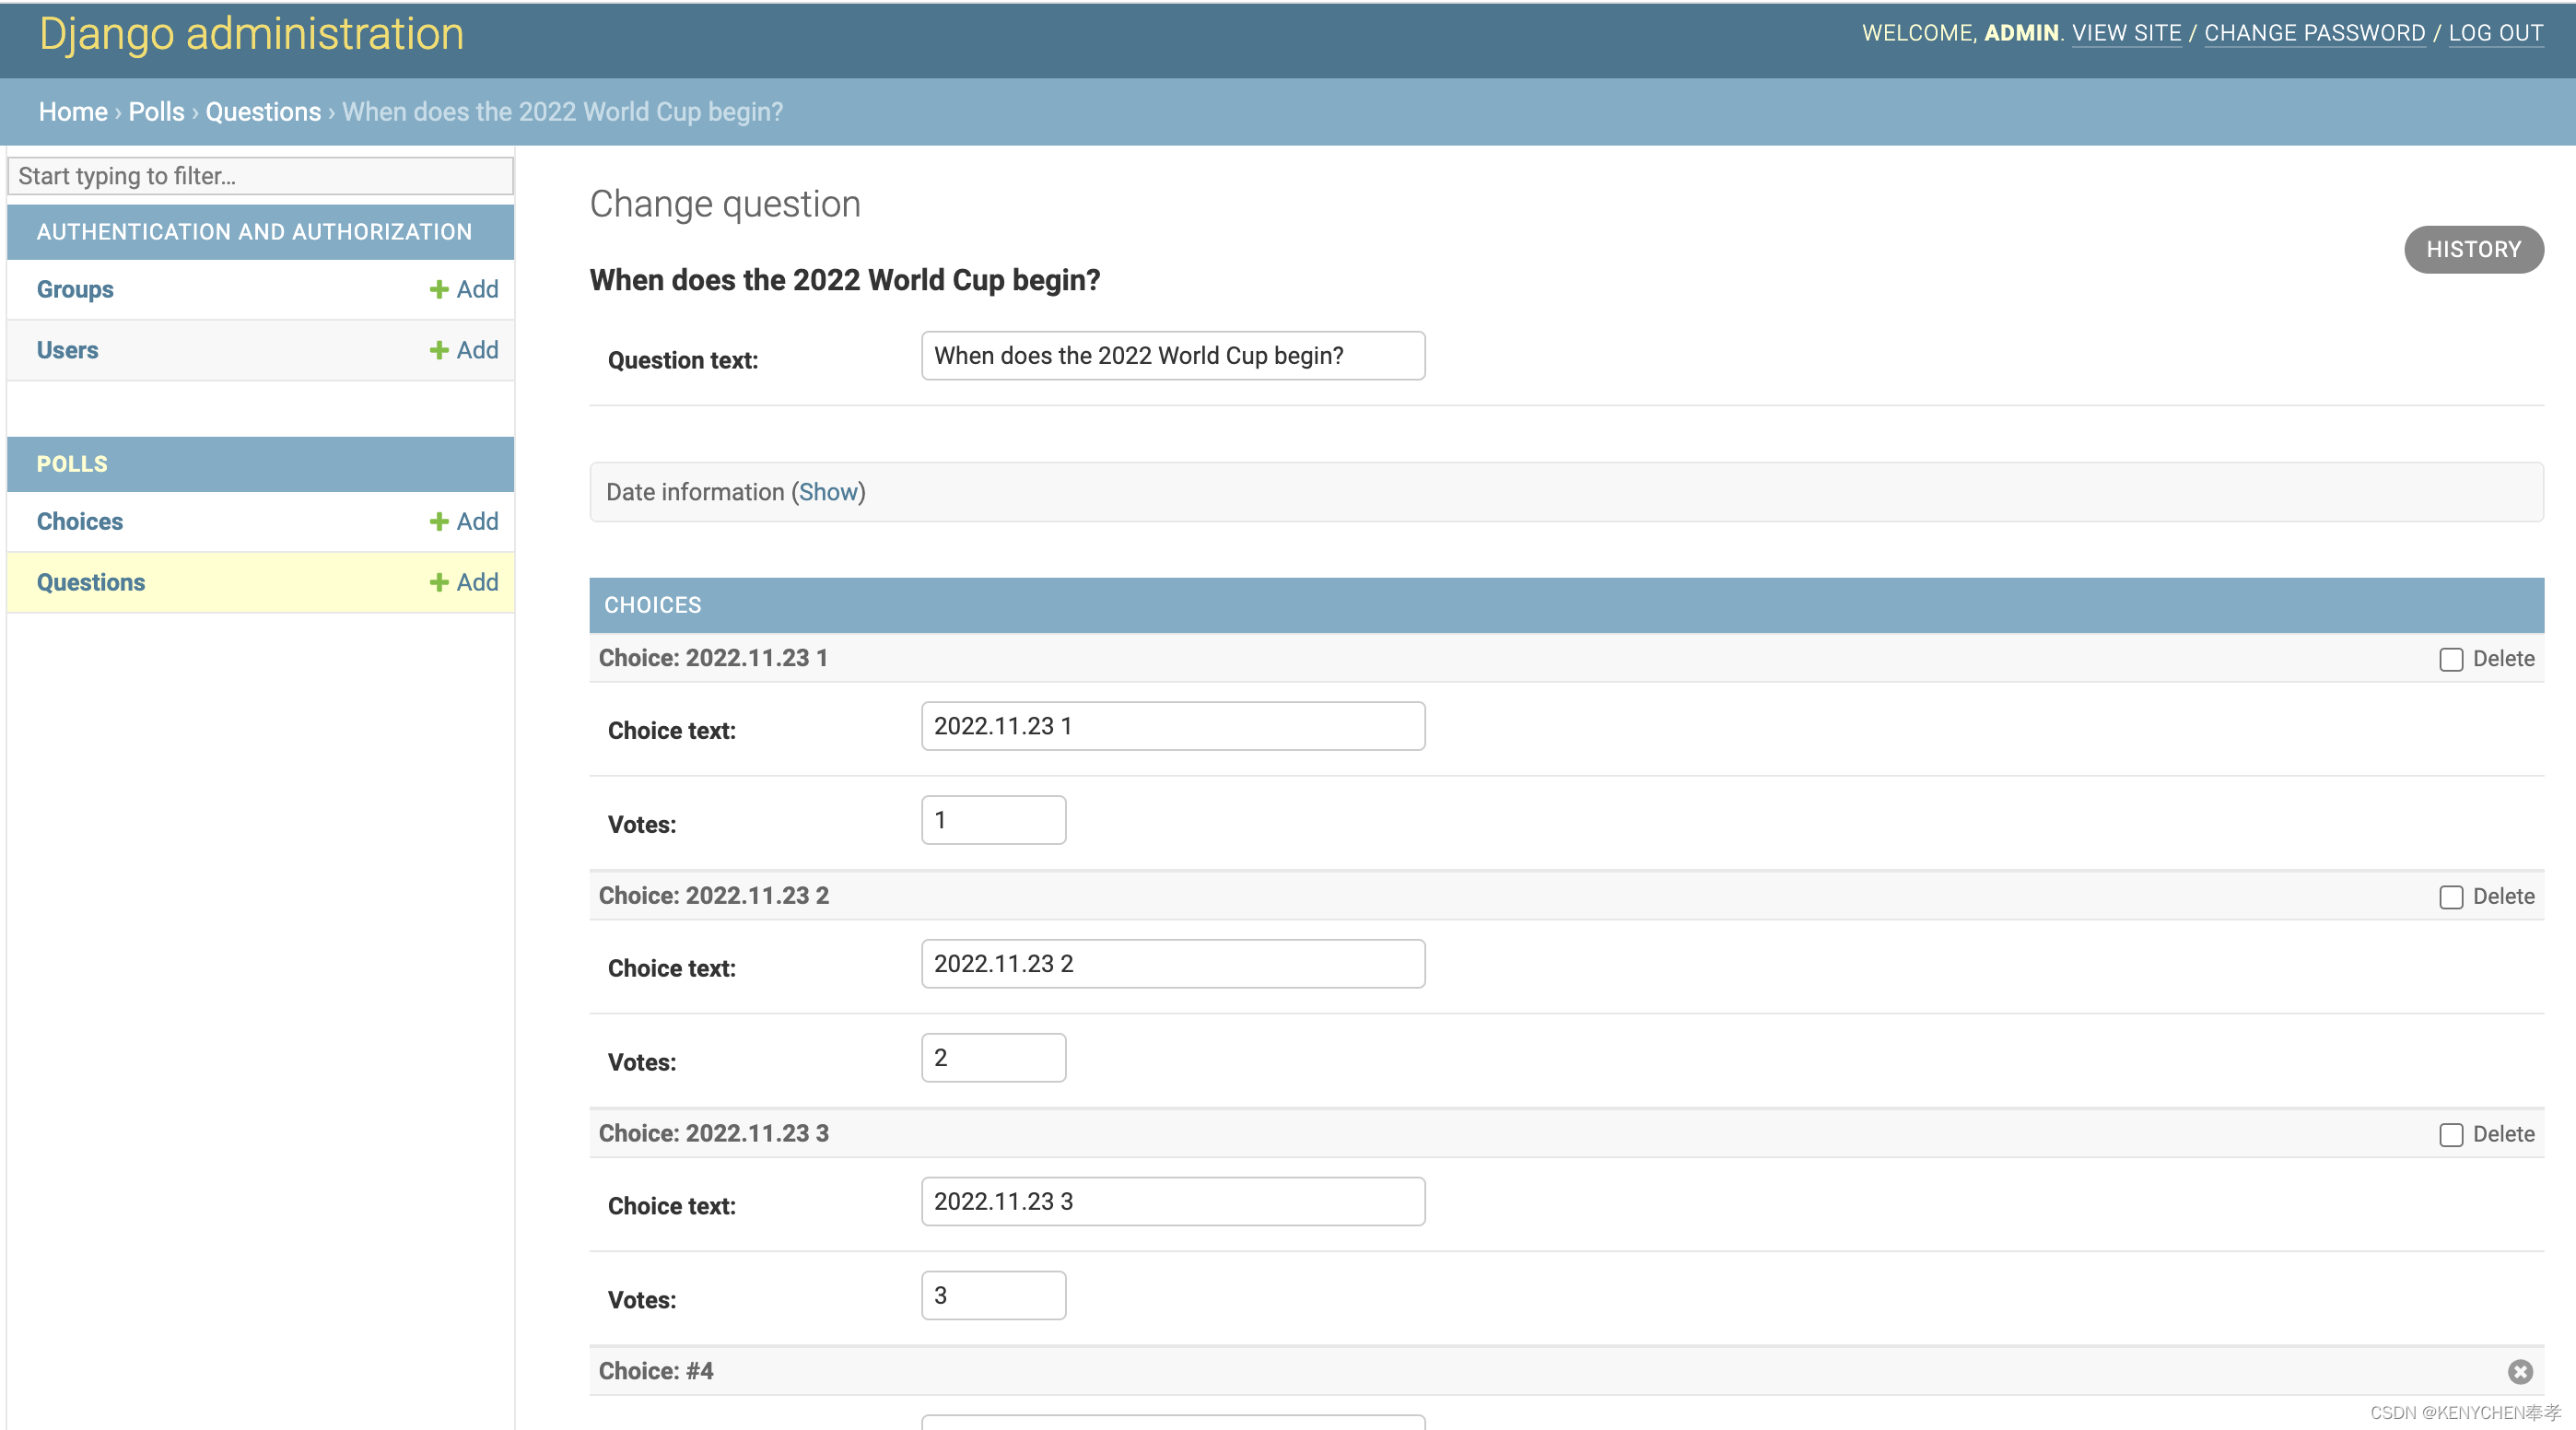The image size is (2576, 1430).
Task: Click into the Question text field
Action: pyautogui.click(x=1172, y=356)
